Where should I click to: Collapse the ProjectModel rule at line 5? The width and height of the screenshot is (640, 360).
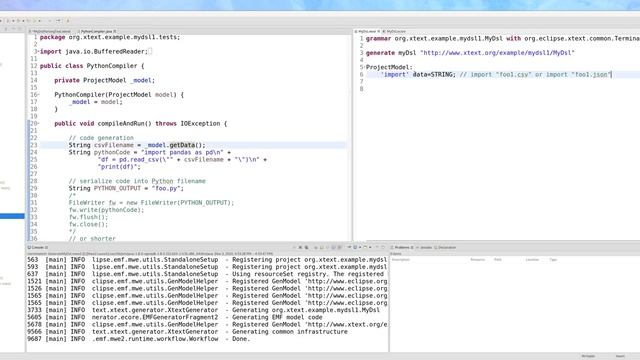pos(364,67)
